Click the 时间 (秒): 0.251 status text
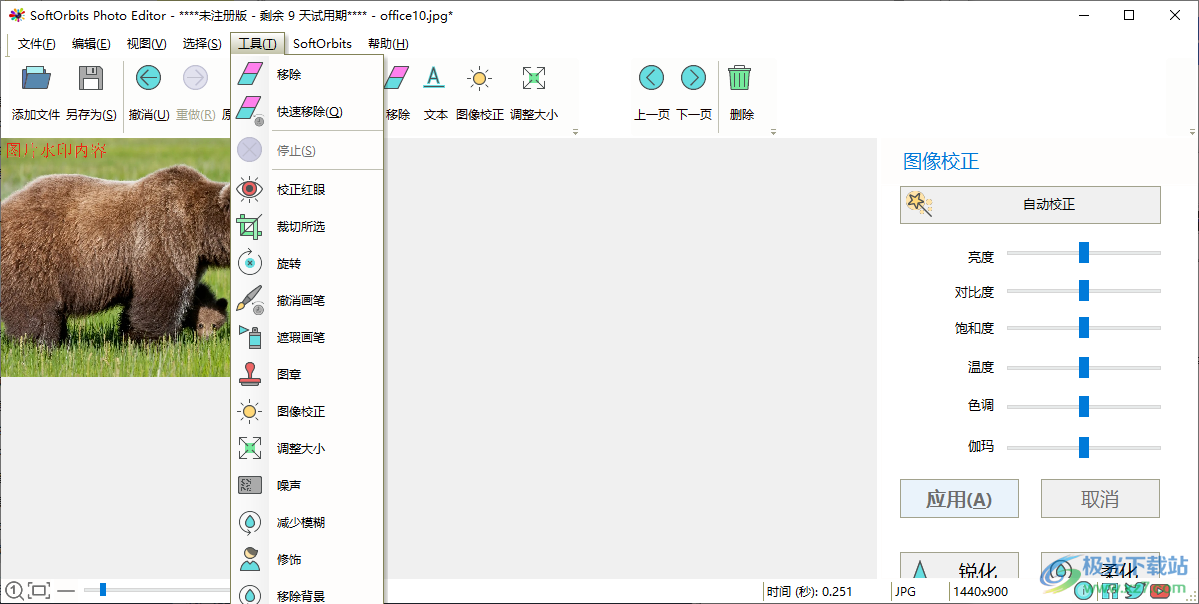This screenshot has height=604, width=1199. coord(809,591)
